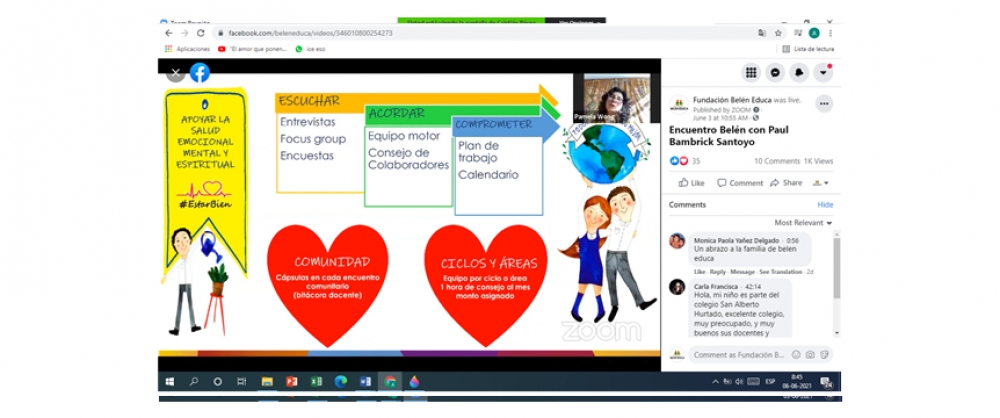Open Task View on the taskbar
The image size is (1000, 418).
coord(242,382)
